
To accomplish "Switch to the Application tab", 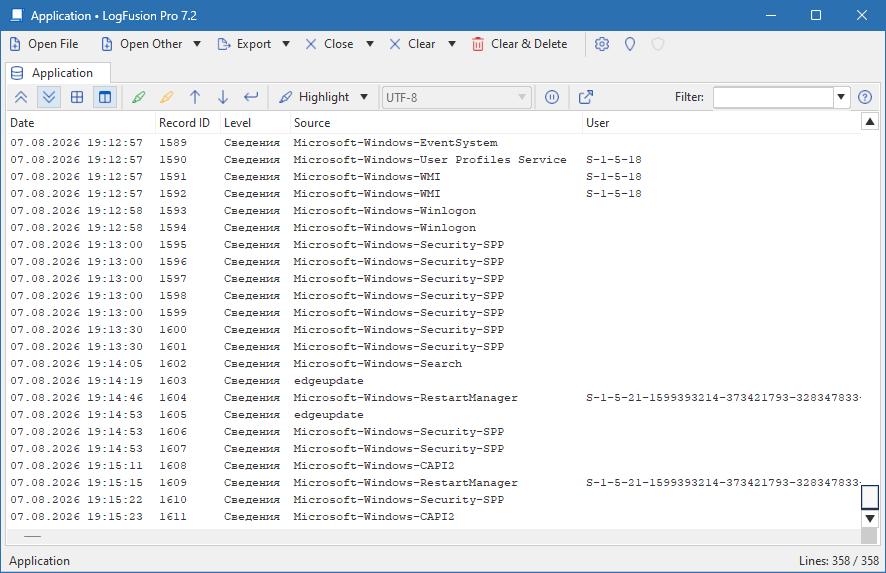I will click(58, 73).
